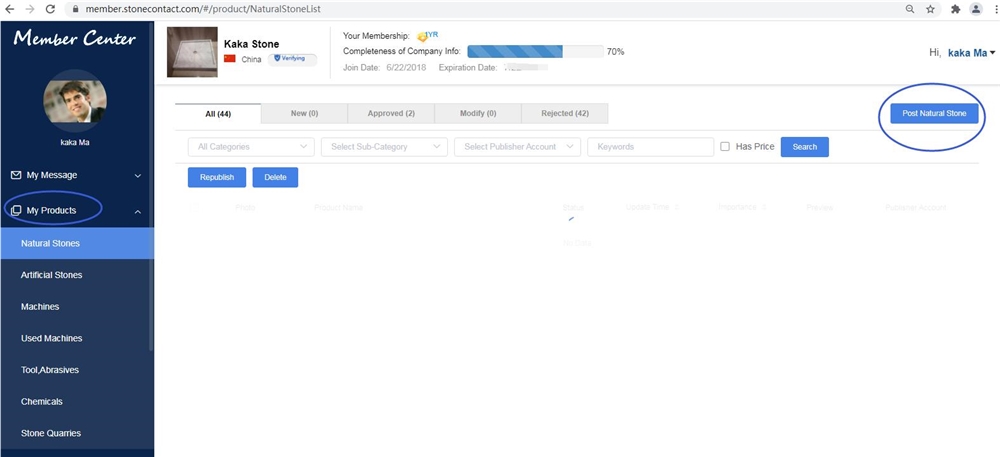1000x457 pixels.
Task: Open Used Machines in sidebar
Action: coord(77,338)
